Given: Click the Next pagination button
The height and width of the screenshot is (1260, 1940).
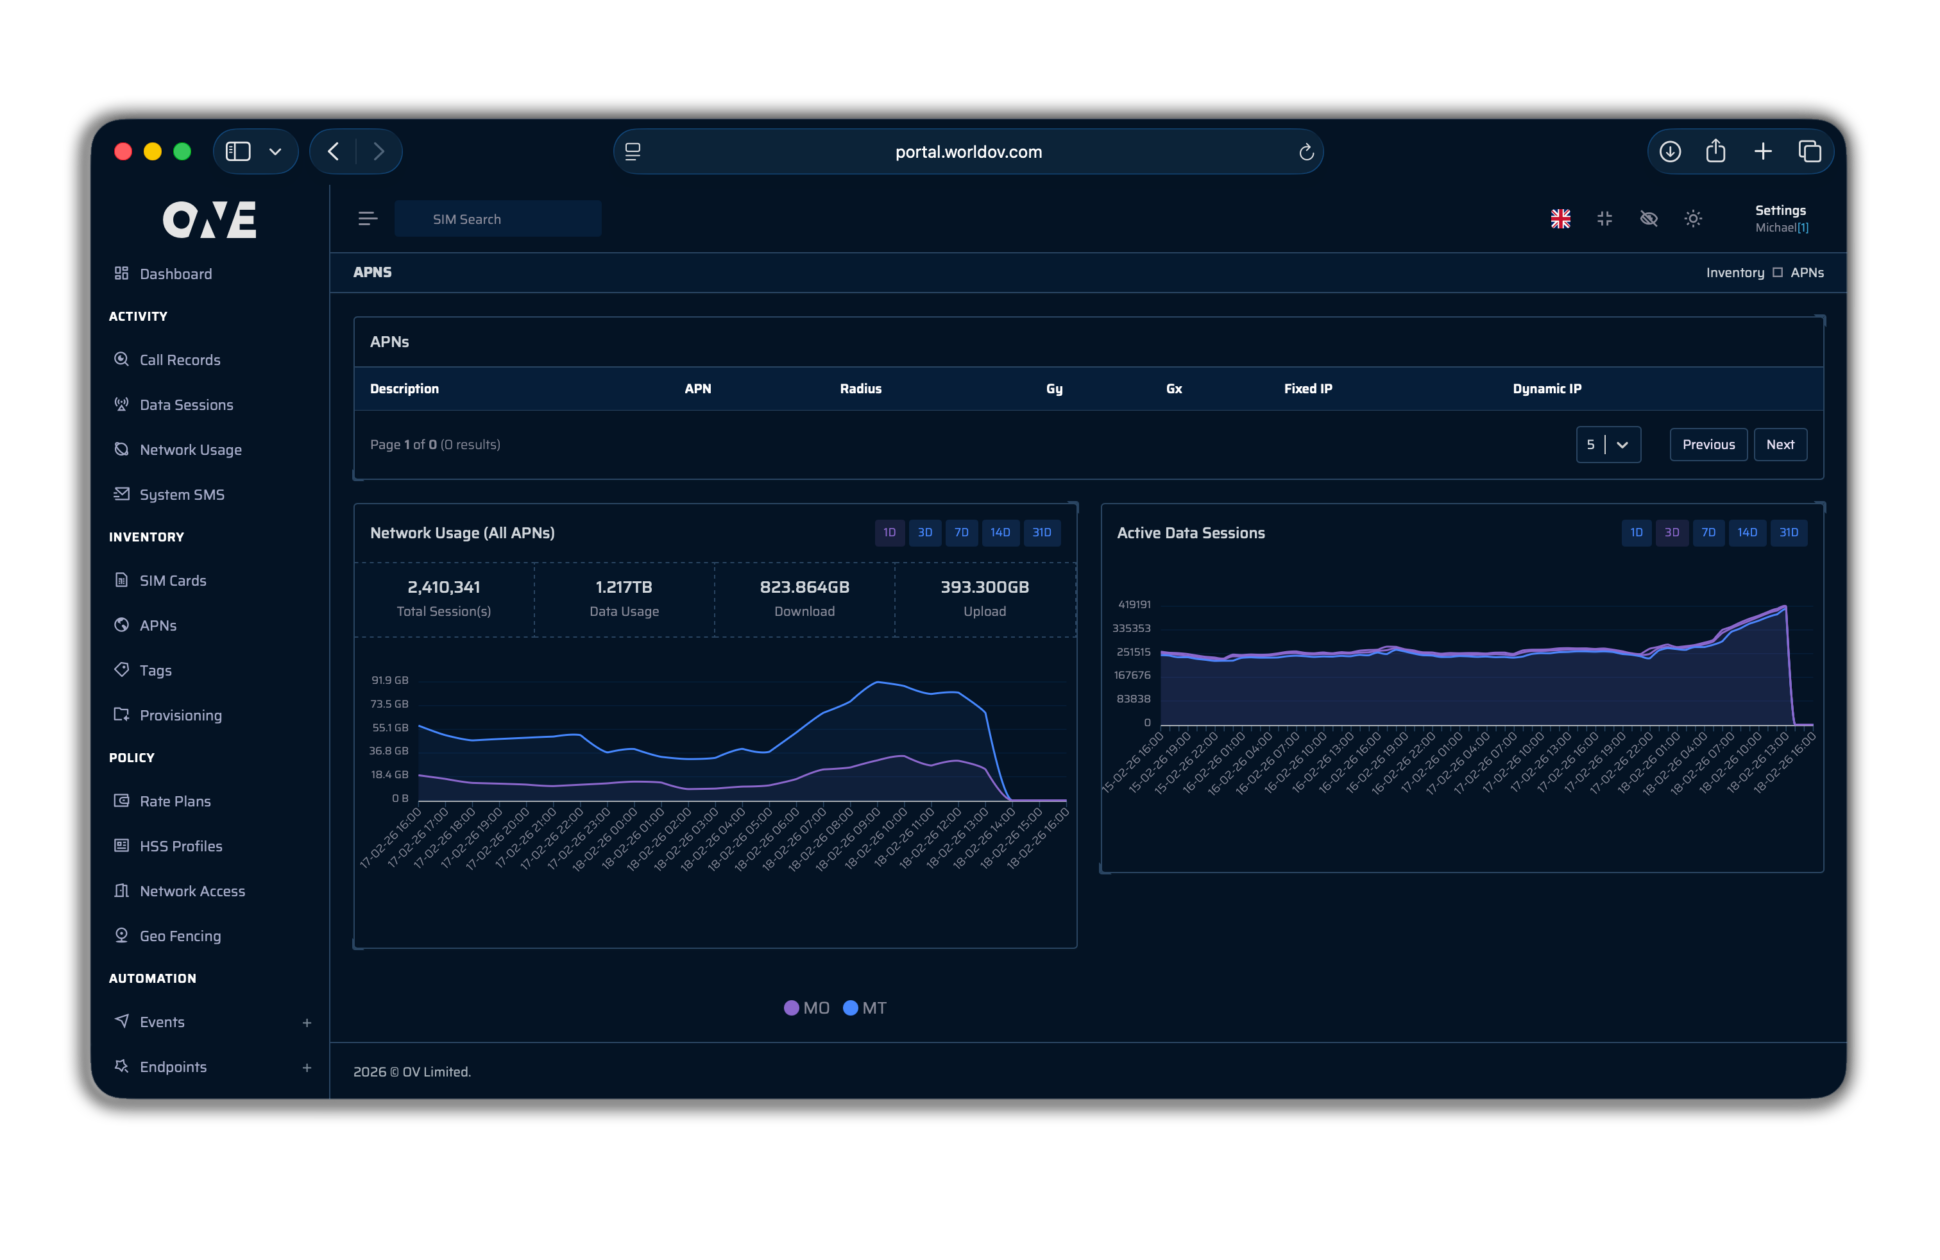Looking at the screenshot, I should 1779,445.
